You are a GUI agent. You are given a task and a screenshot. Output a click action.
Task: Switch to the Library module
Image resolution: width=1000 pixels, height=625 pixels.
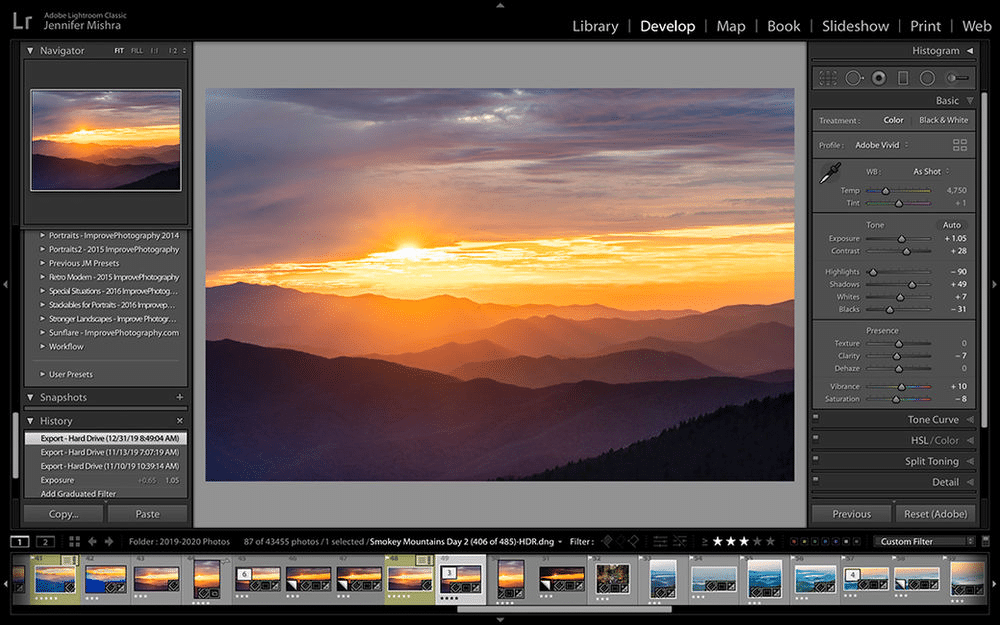point(595,26)
